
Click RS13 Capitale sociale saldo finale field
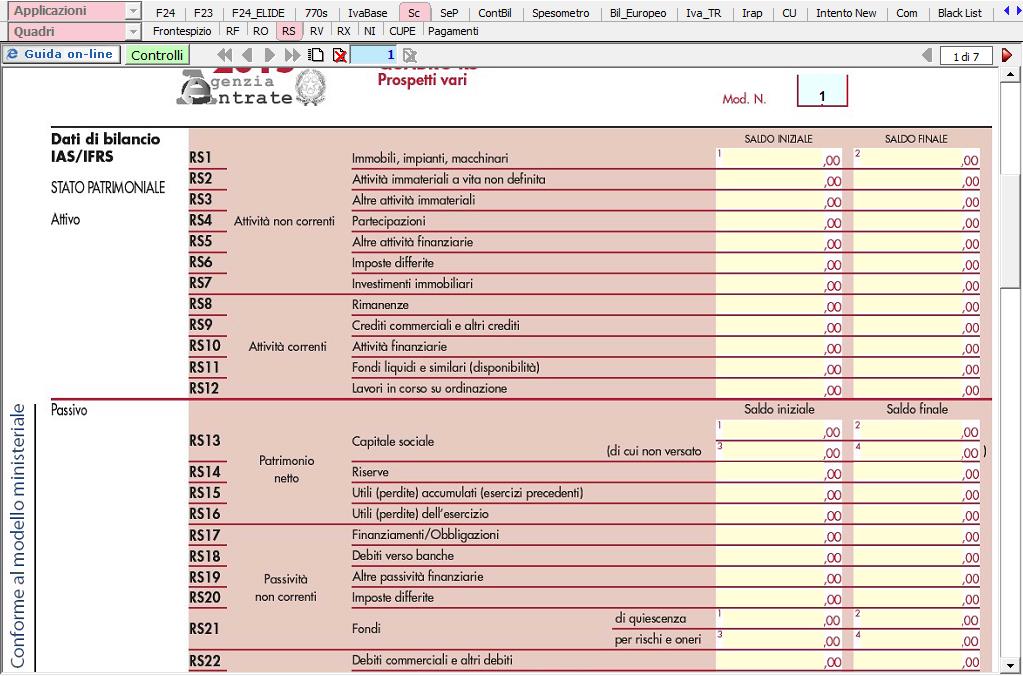point(918,430)
